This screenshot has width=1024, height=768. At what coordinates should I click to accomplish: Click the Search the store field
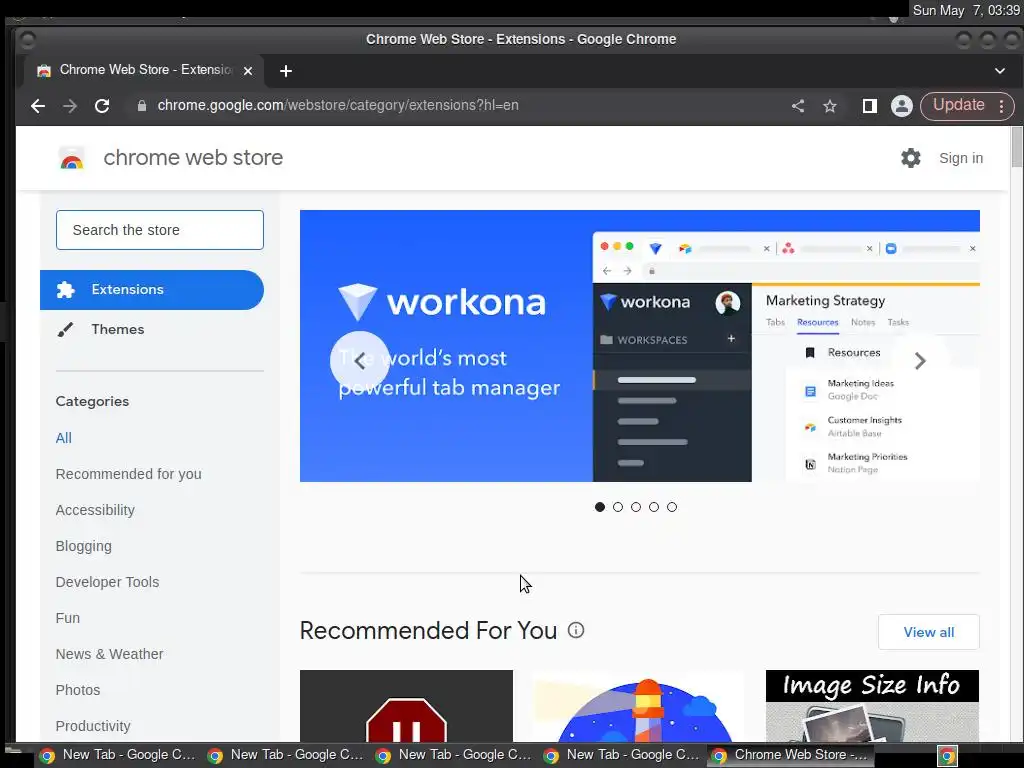tap(160, 230)
